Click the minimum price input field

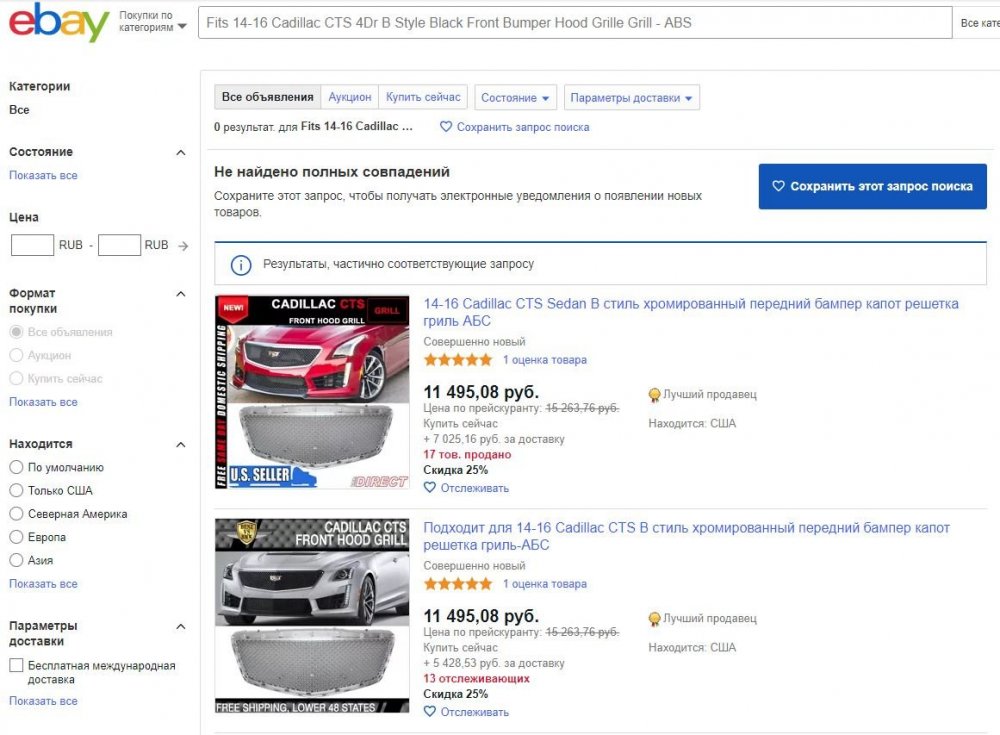point(32,245)
